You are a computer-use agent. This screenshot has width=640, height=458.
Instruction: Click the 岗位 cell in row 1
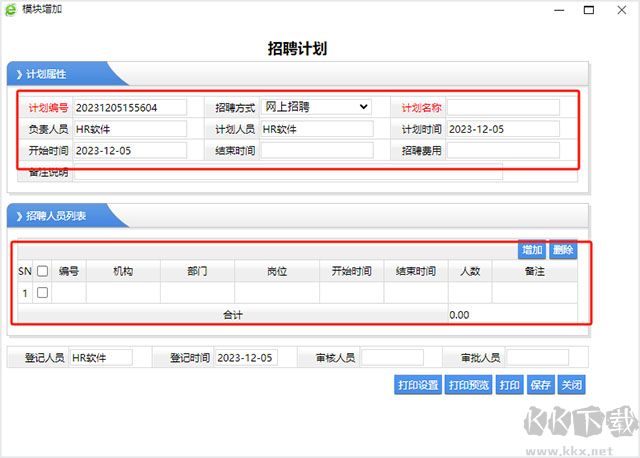(277, 293)
